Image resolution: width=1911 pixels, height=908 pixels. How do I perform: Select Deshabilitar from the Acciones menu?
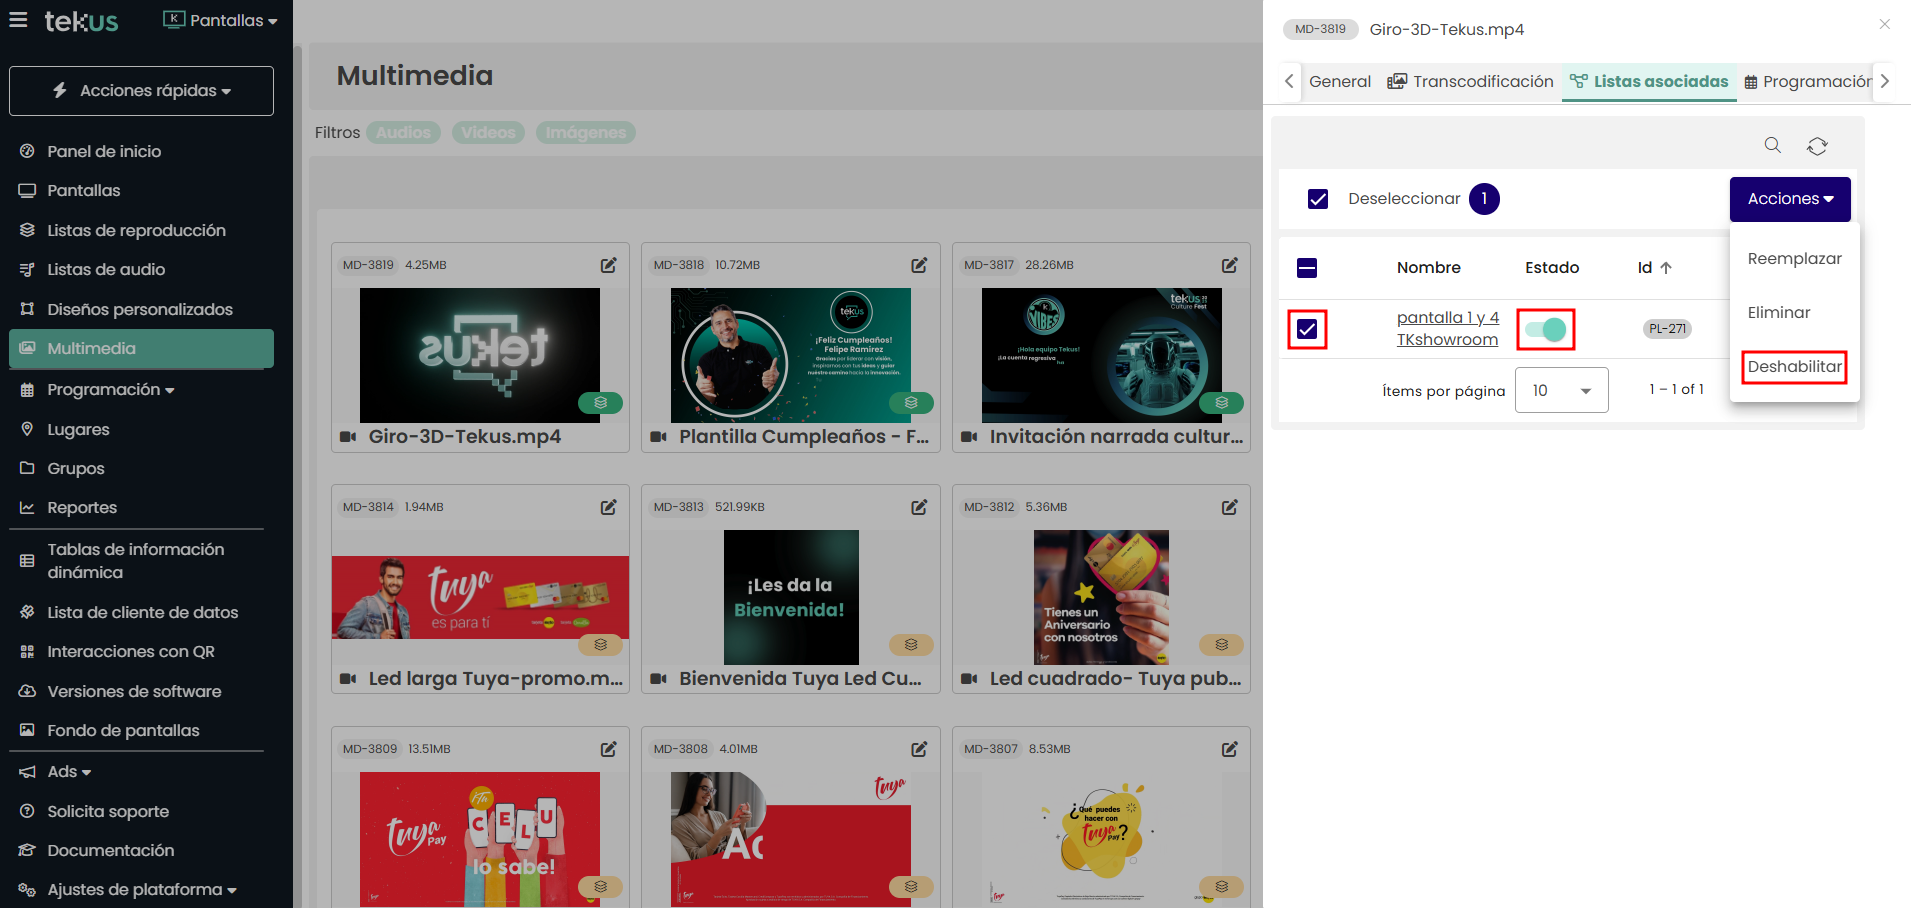pos(1794,367)
